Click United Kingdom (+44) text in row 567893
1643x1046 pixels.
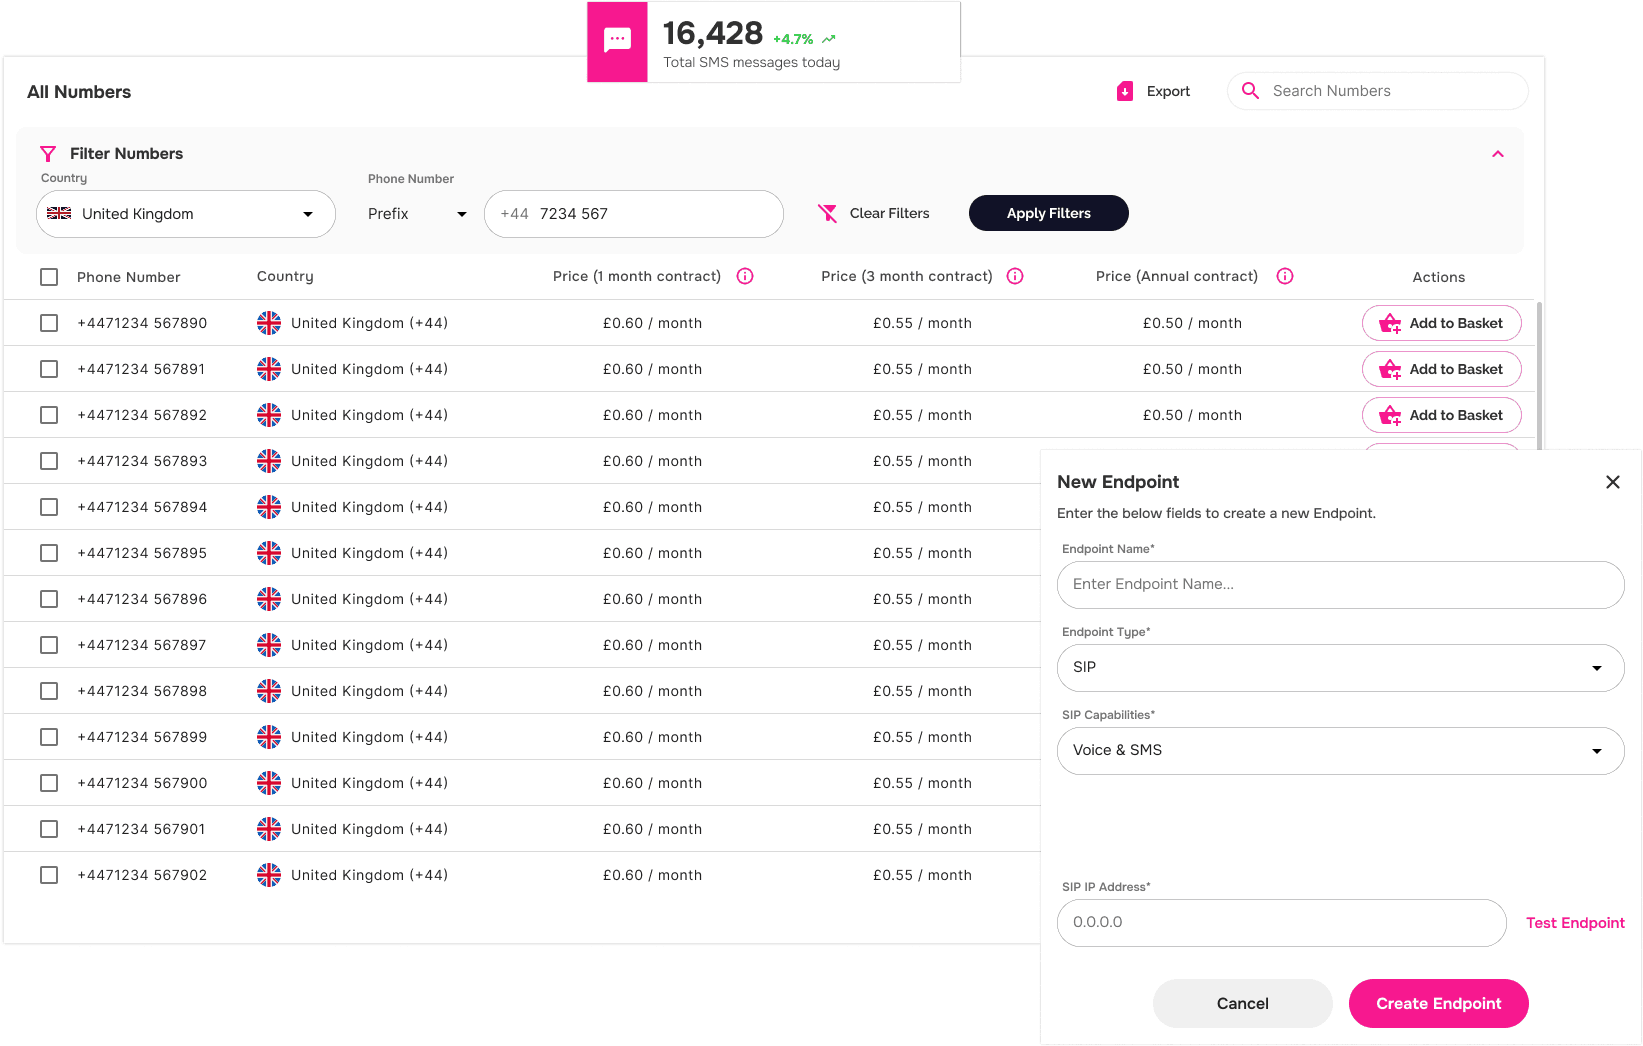(x=369, y=461)
